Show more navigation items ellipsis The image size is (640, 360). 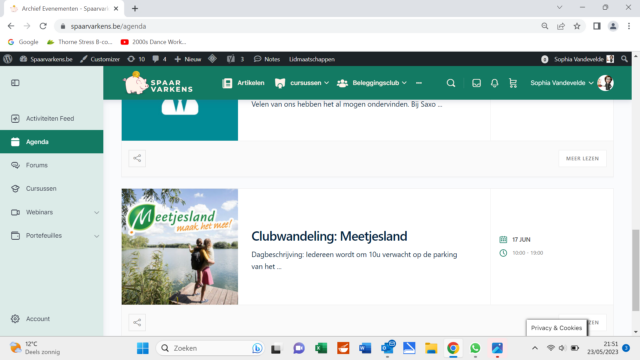(x=419, y=83)
